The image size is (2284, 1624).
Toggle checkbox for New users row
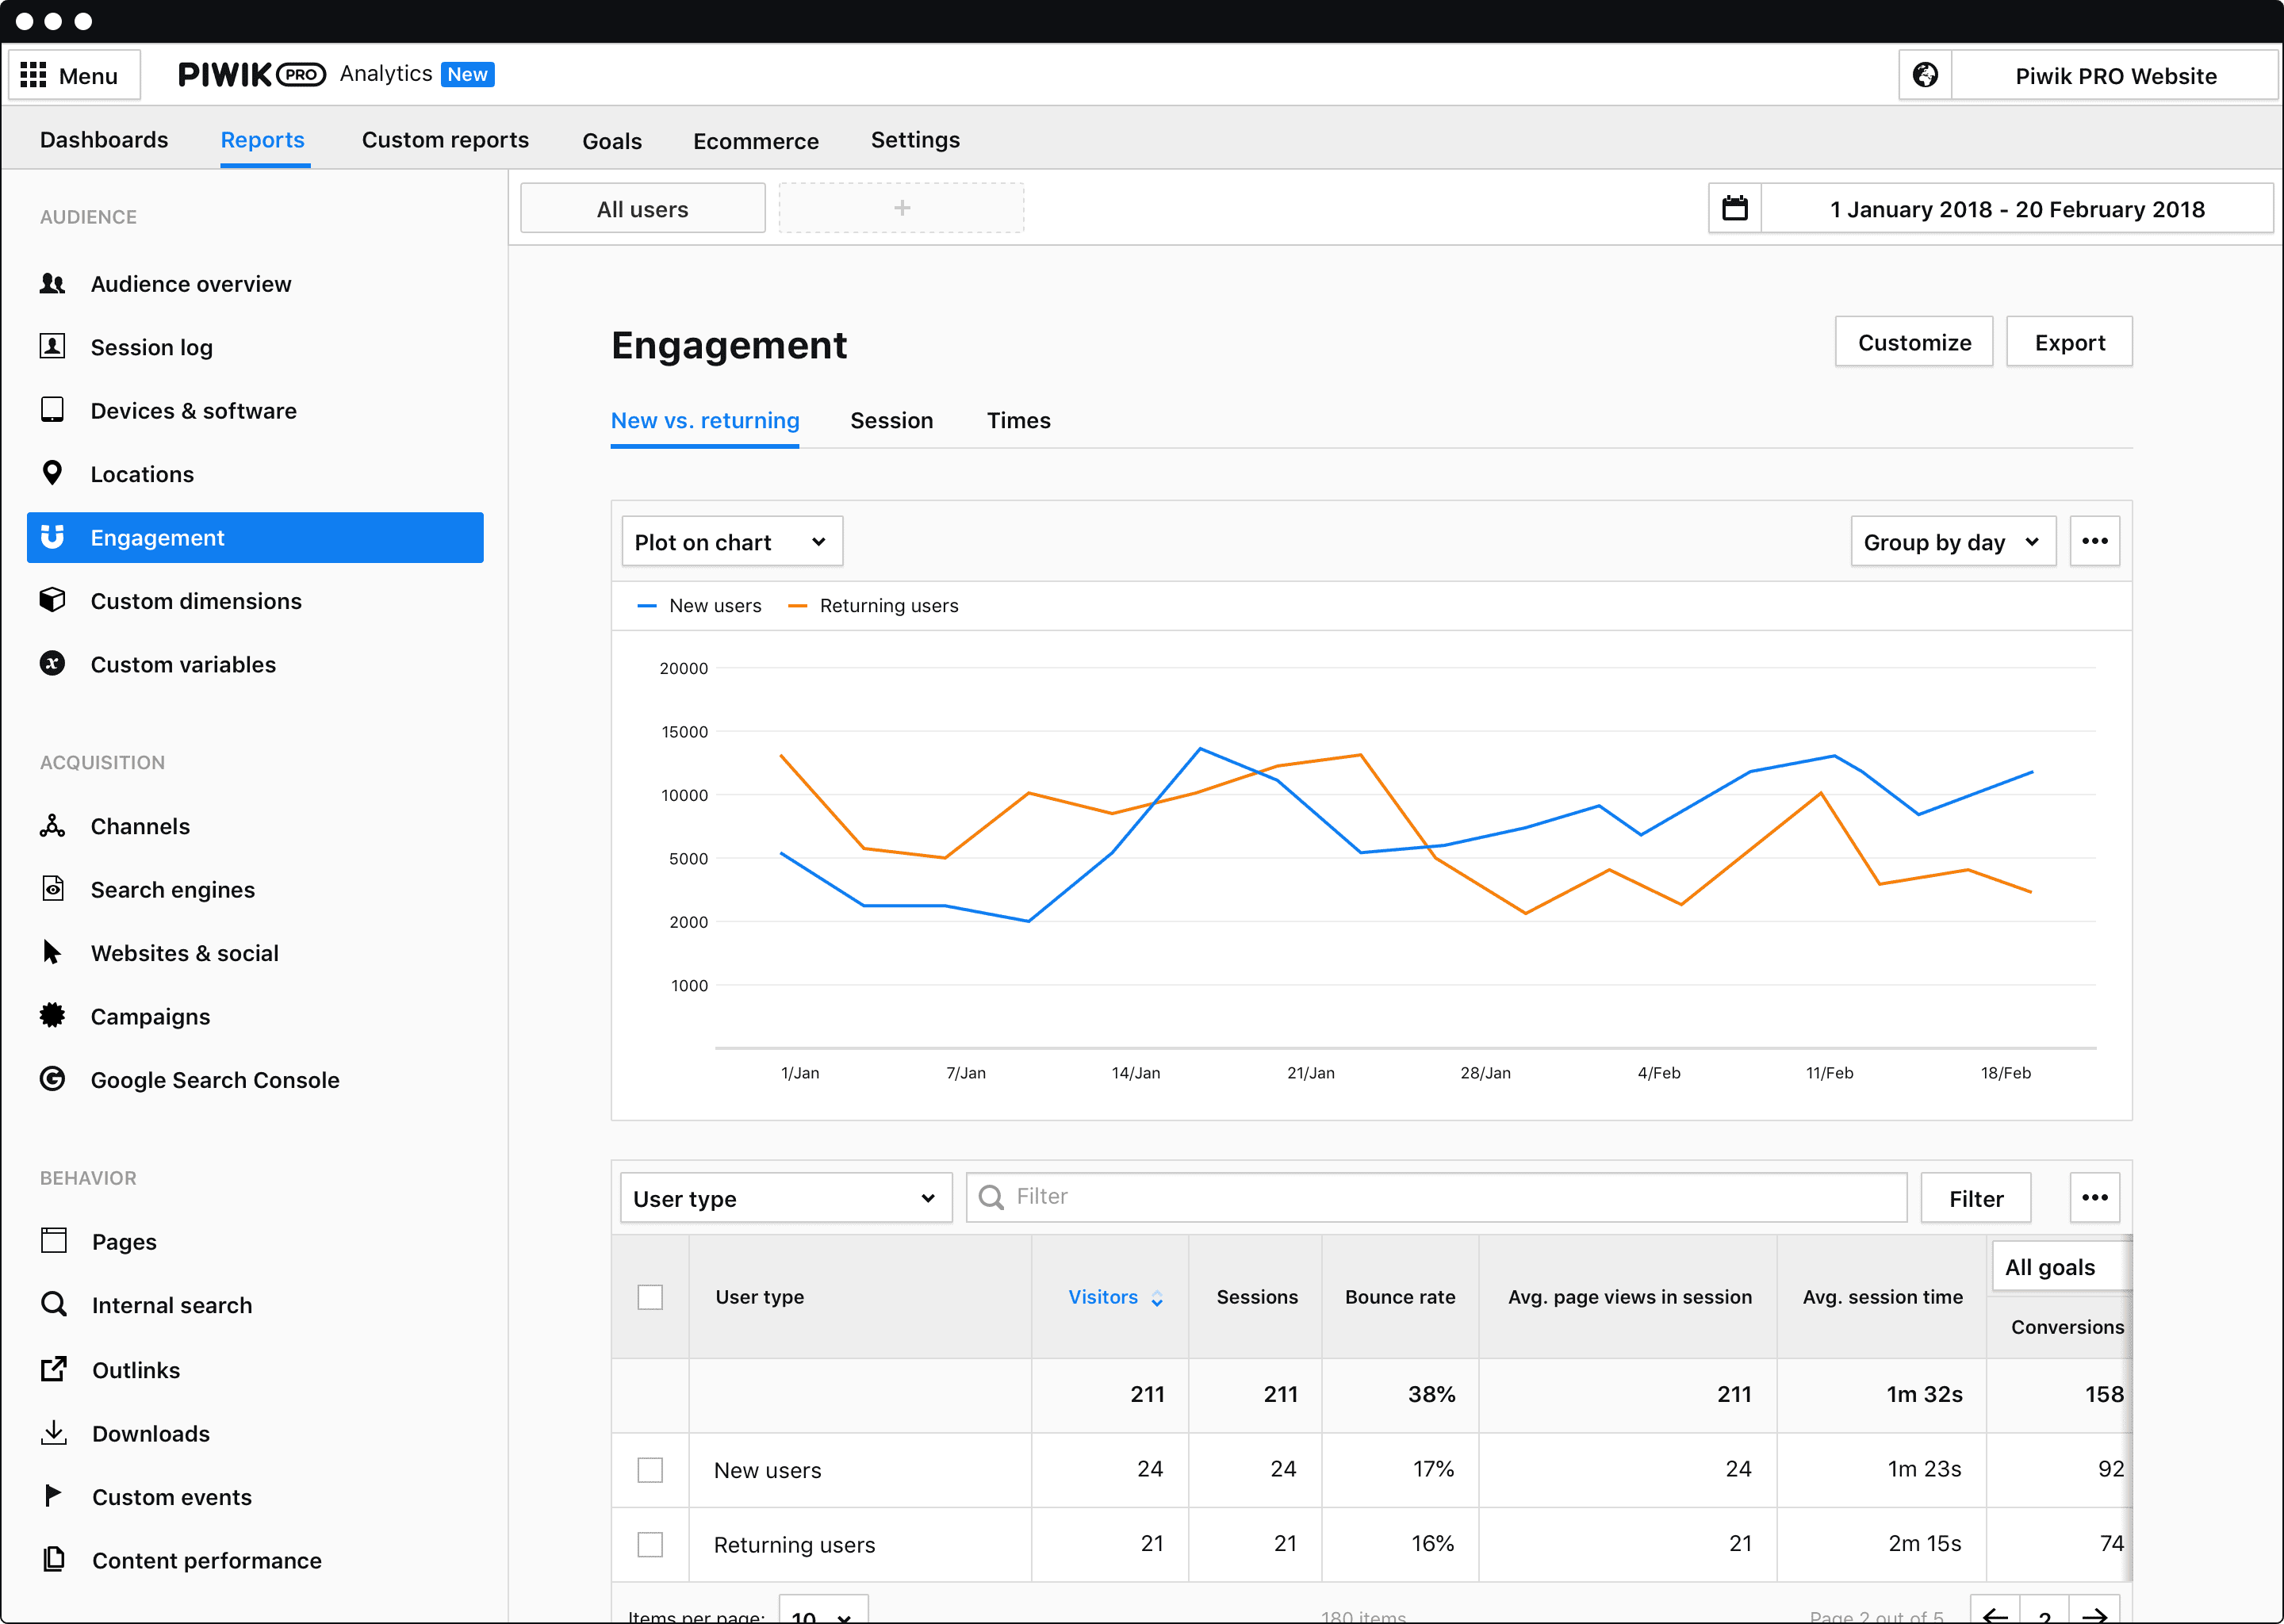click(650, 1468)
